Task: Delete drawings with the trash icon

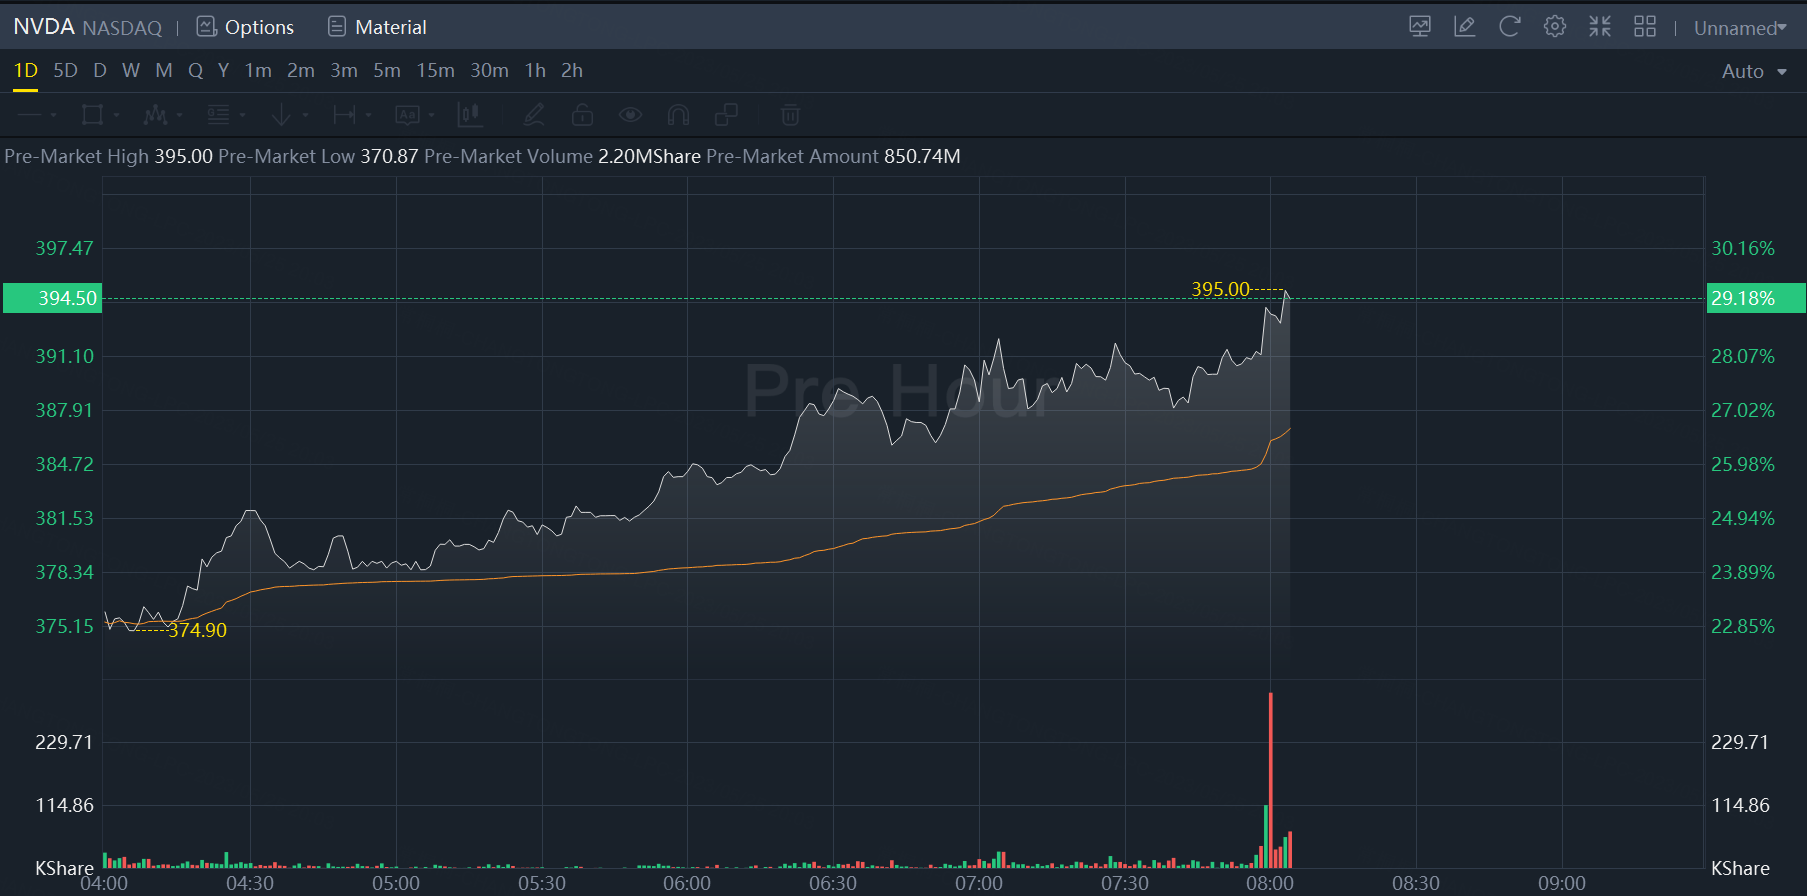Action: tap(790, 115)
